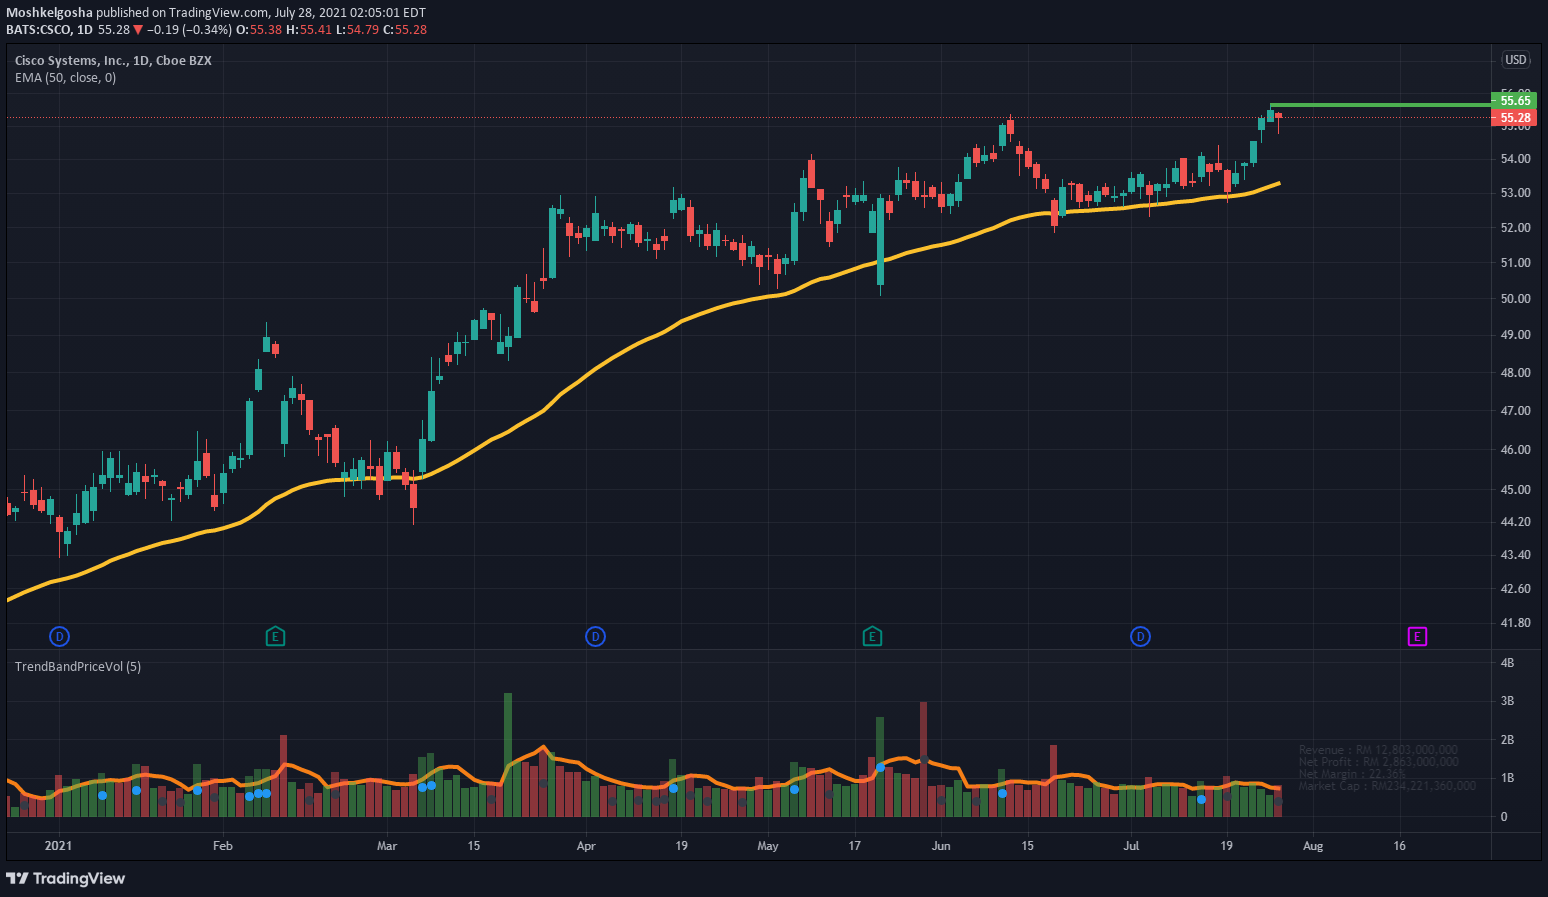Viewport: 1548px width, 897px height.
Task: Click the 53.00 price axis label
Action: pos(1516,193)
